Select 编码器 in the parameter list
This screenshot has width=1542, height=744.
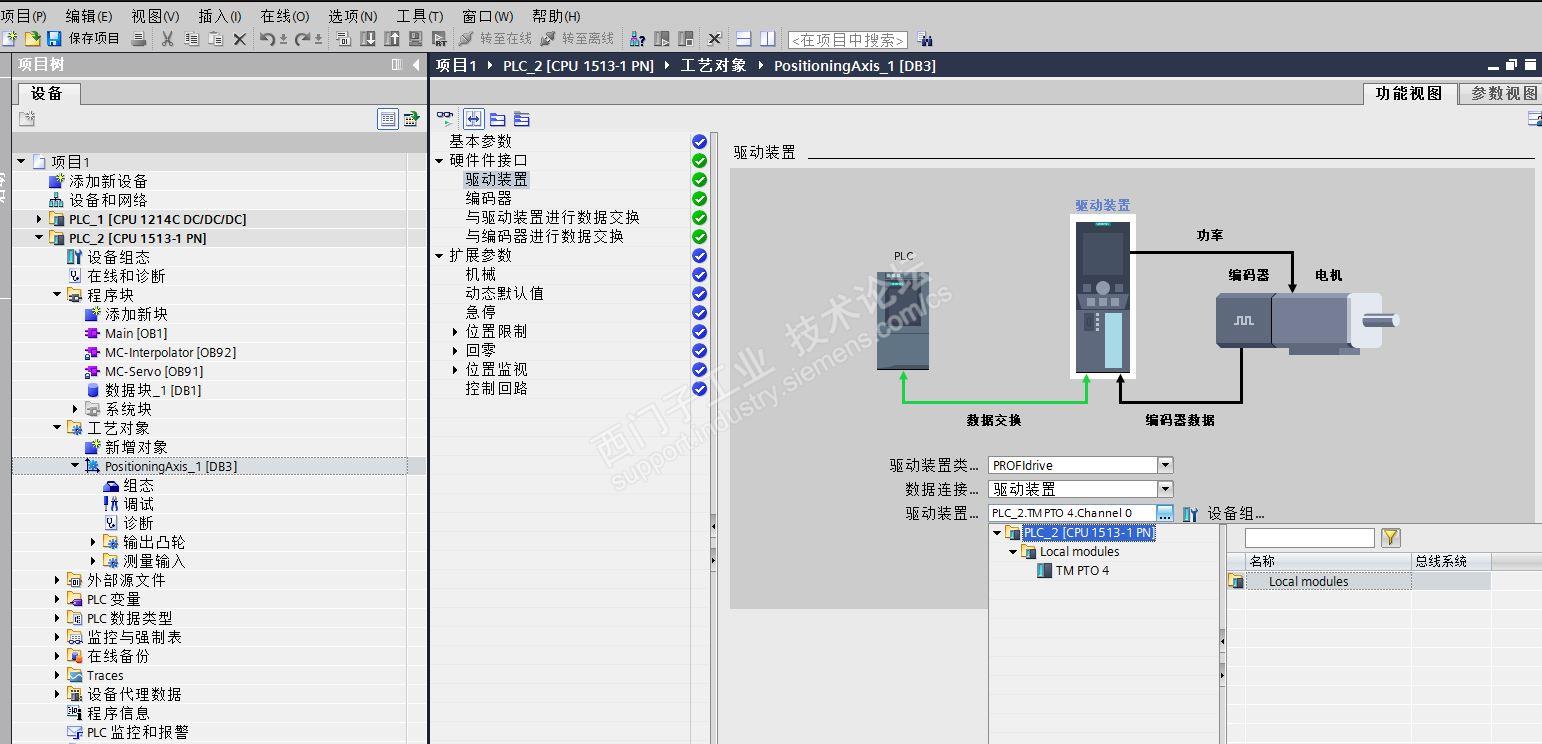(x=488, y=198)
